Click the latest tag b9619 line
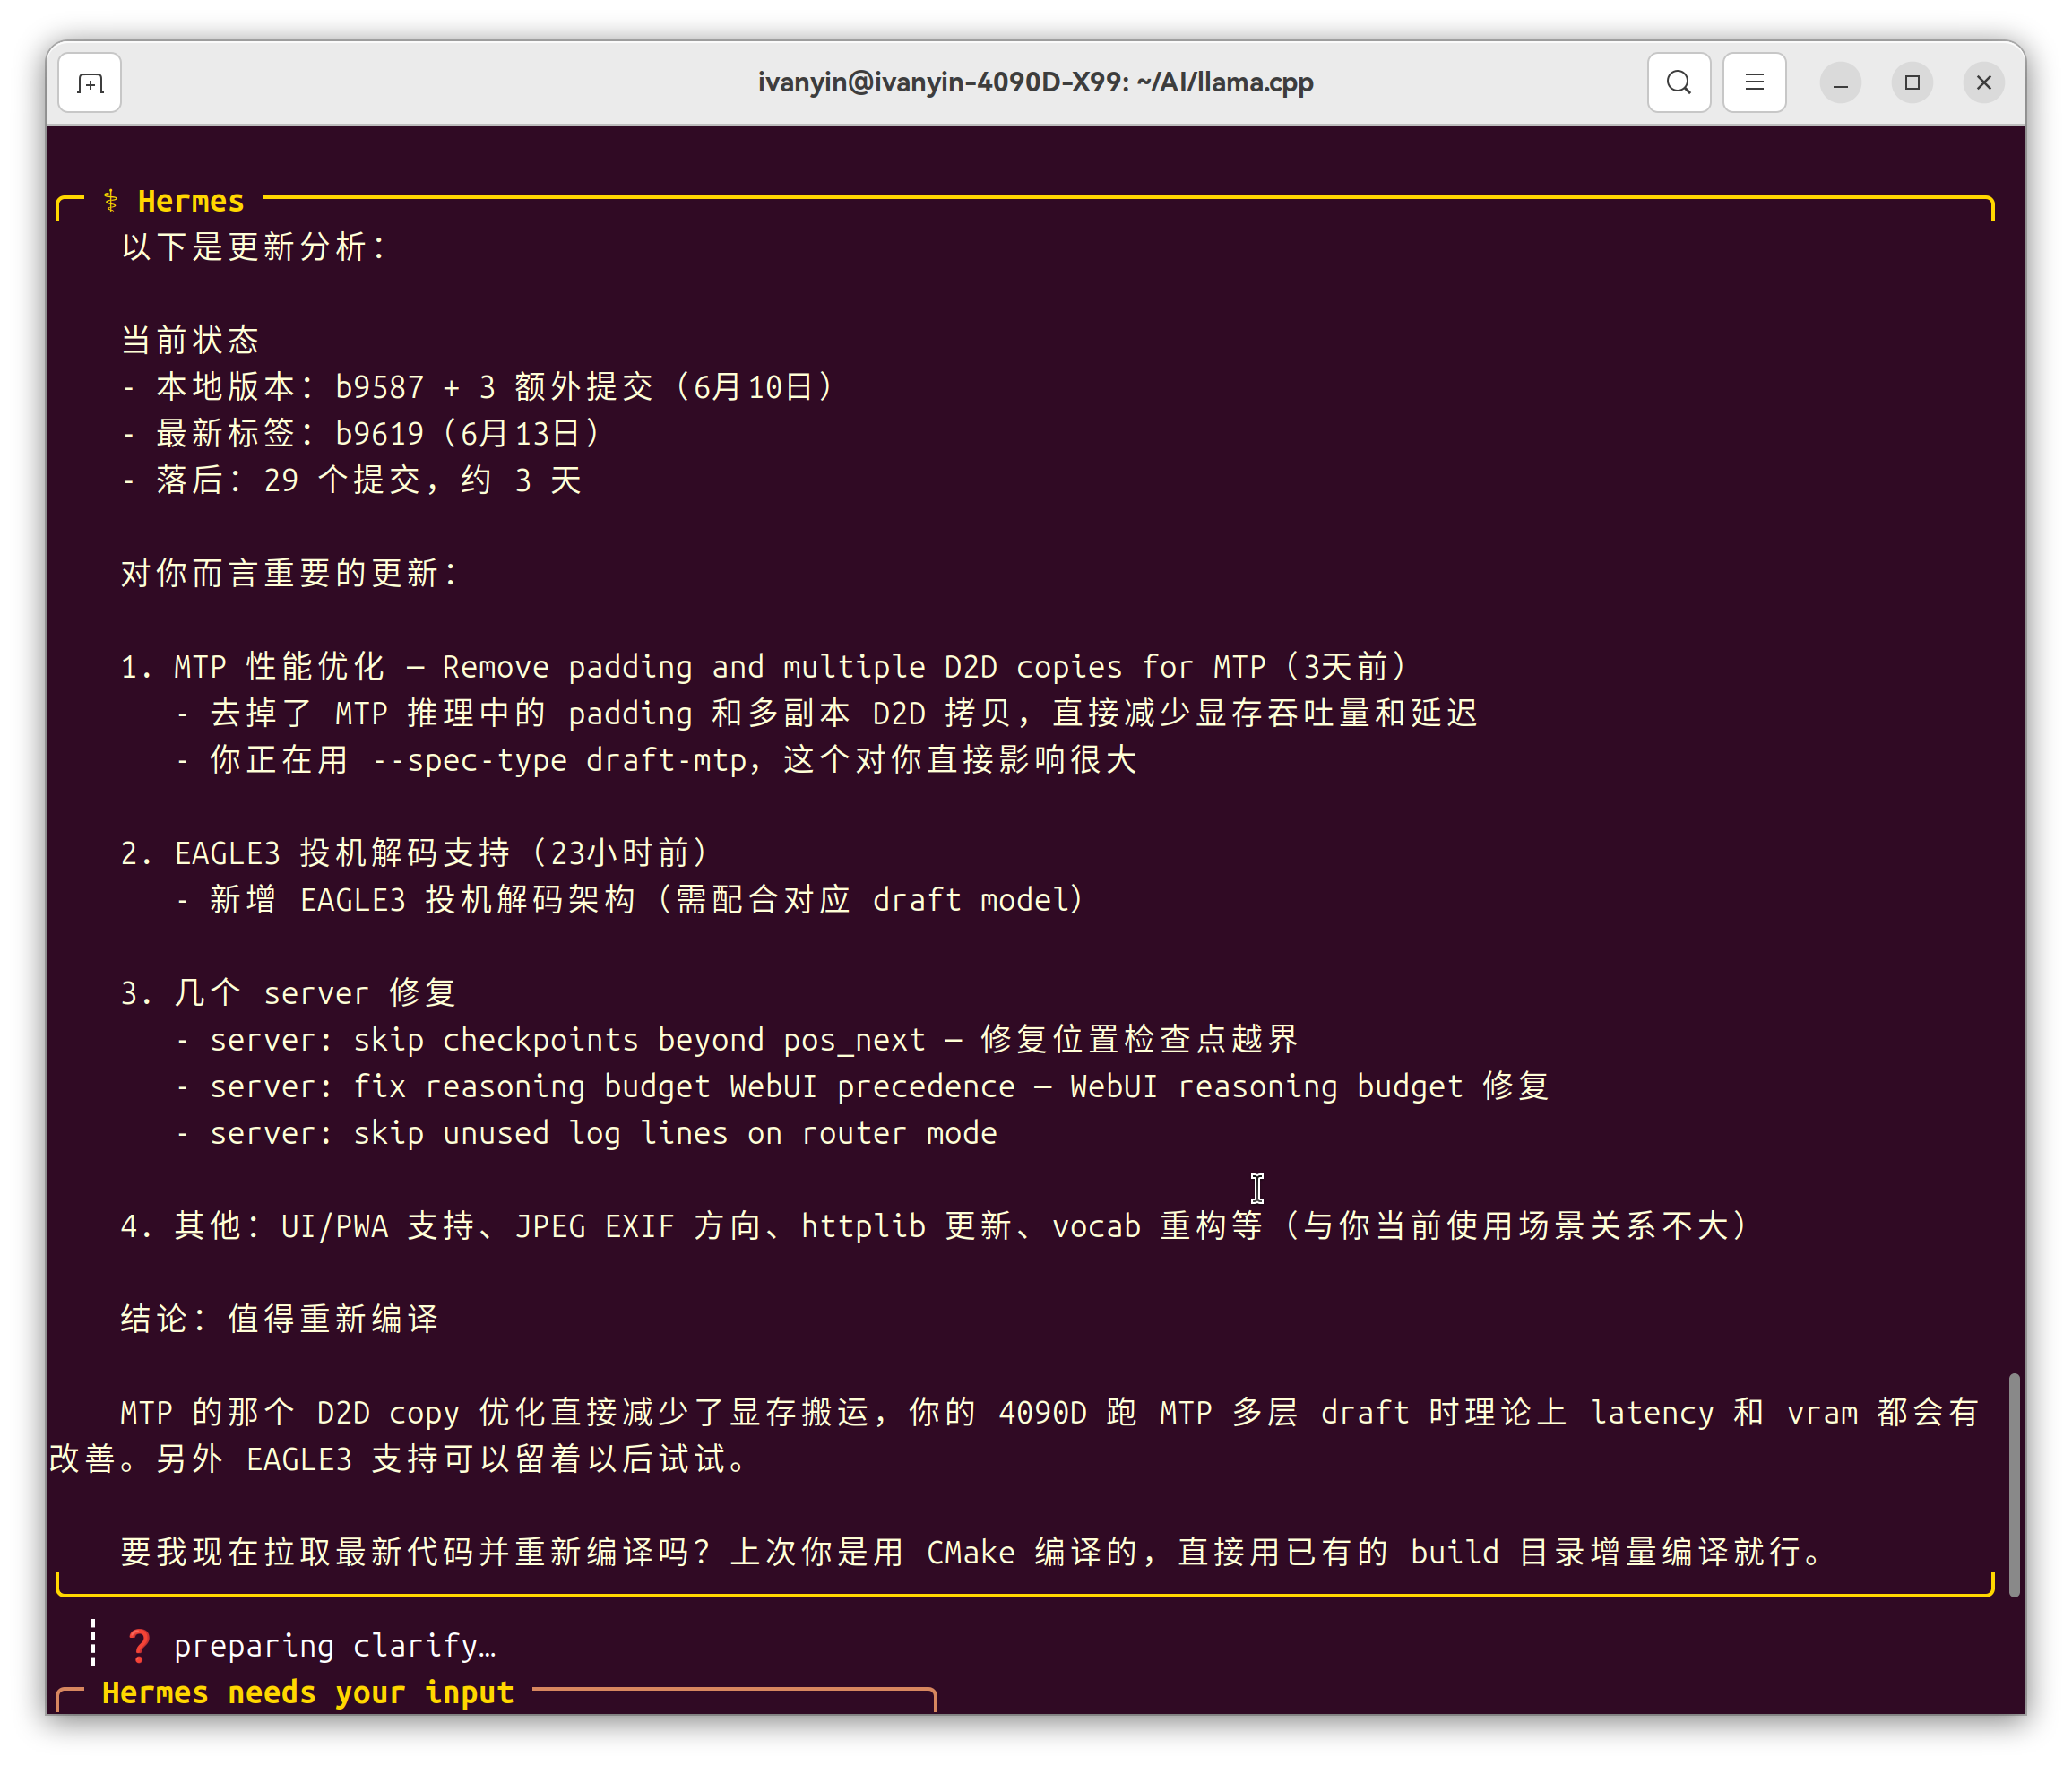Image resolution: width=2072 pixels, height=1766 pixels. click(361, 434)
